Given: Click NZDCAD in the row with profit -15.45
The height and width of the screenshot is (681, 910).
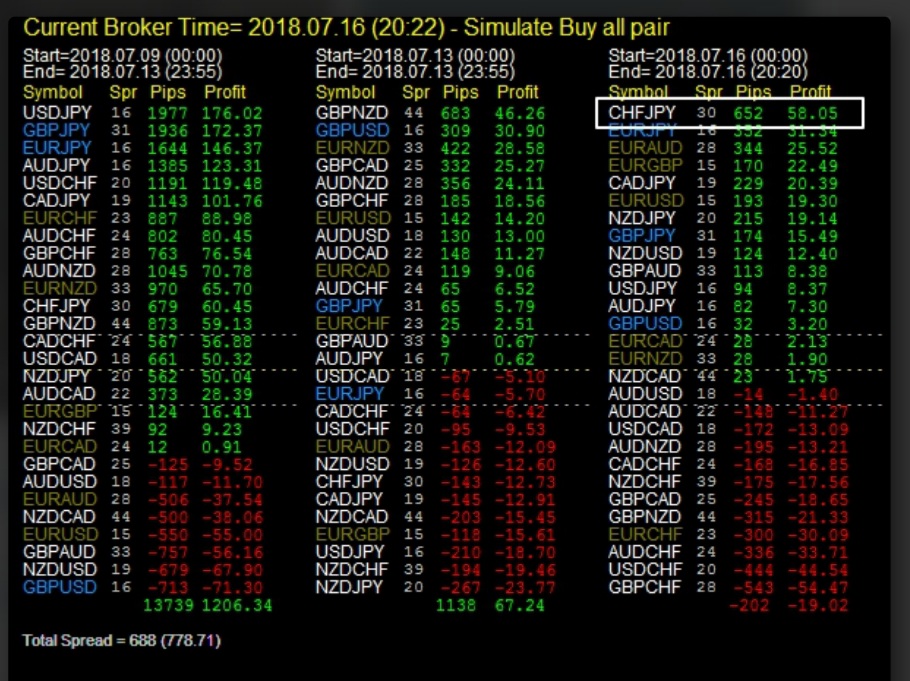Looking at the screenshot, I should [x=352, y=517].
